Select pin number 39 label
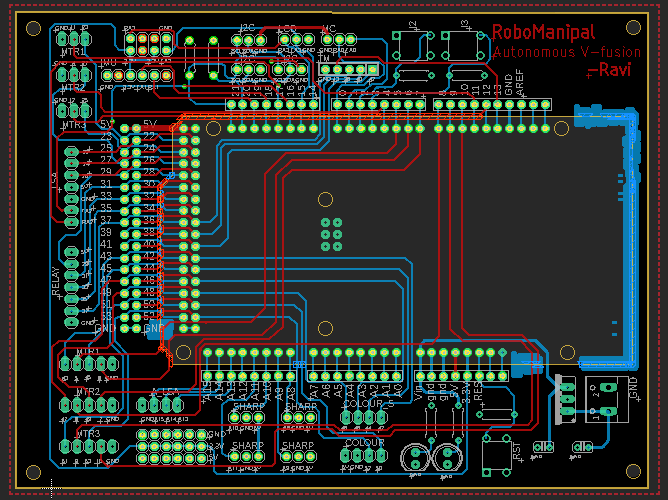 tap(106, 232)
